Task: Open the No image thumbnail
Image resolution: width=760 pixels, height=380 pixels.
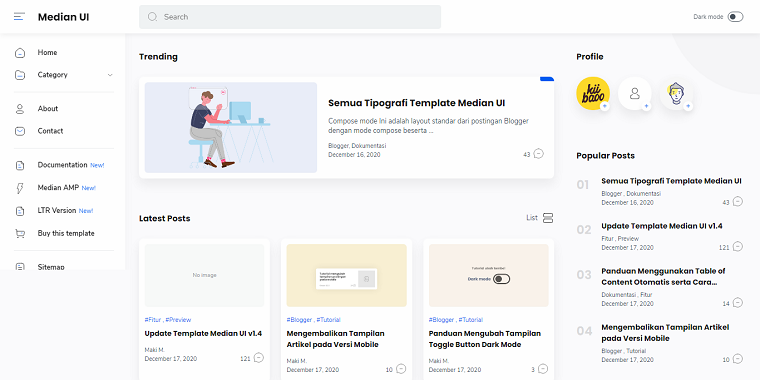Action: pyautogui.click(x=205, y=275)
